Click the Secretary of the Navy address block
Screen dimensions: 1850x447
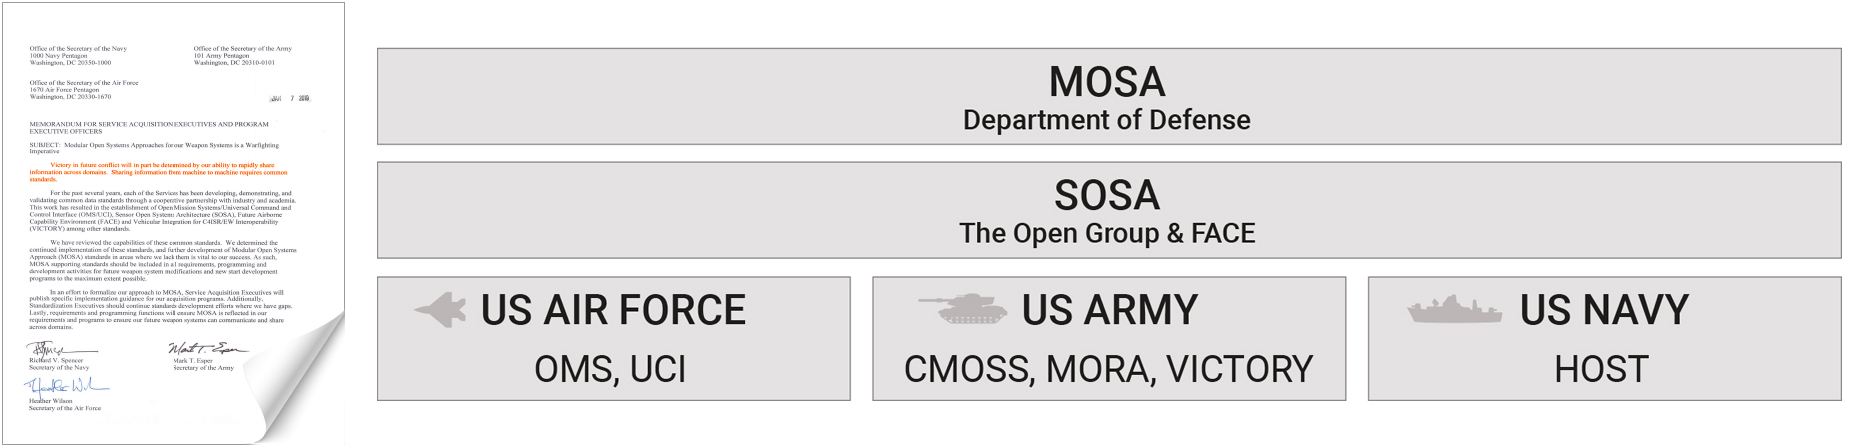pyautogui.click(x=78, y=55)
